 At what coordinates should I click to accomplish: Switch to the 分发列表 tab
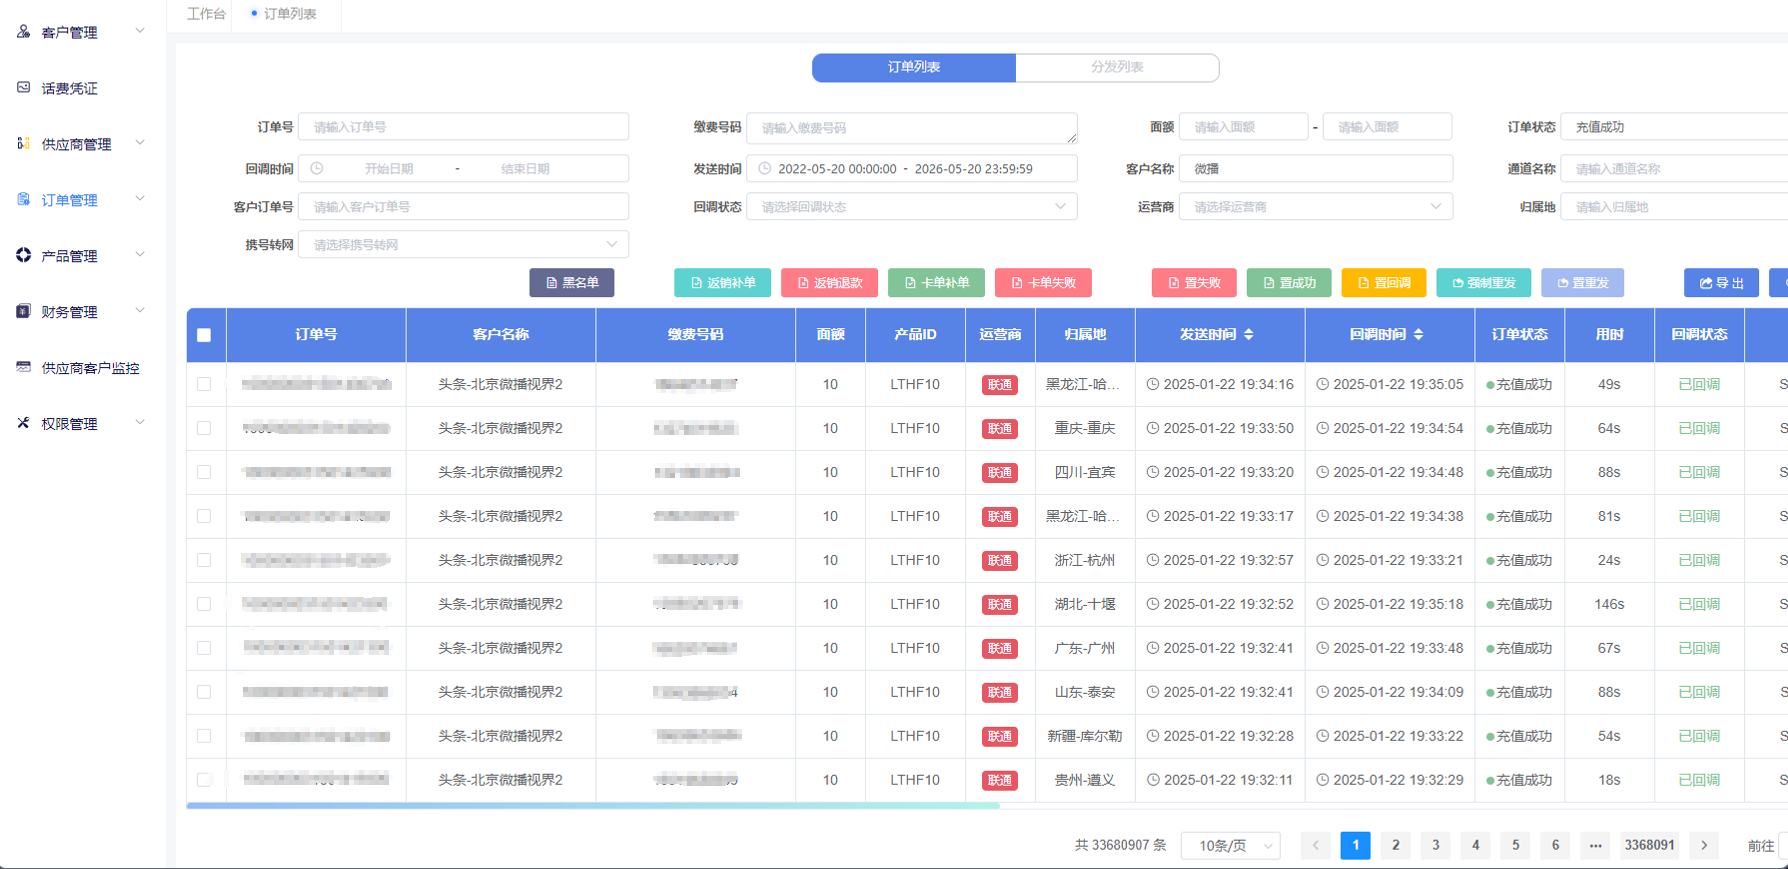click(x=1117, y=67)
